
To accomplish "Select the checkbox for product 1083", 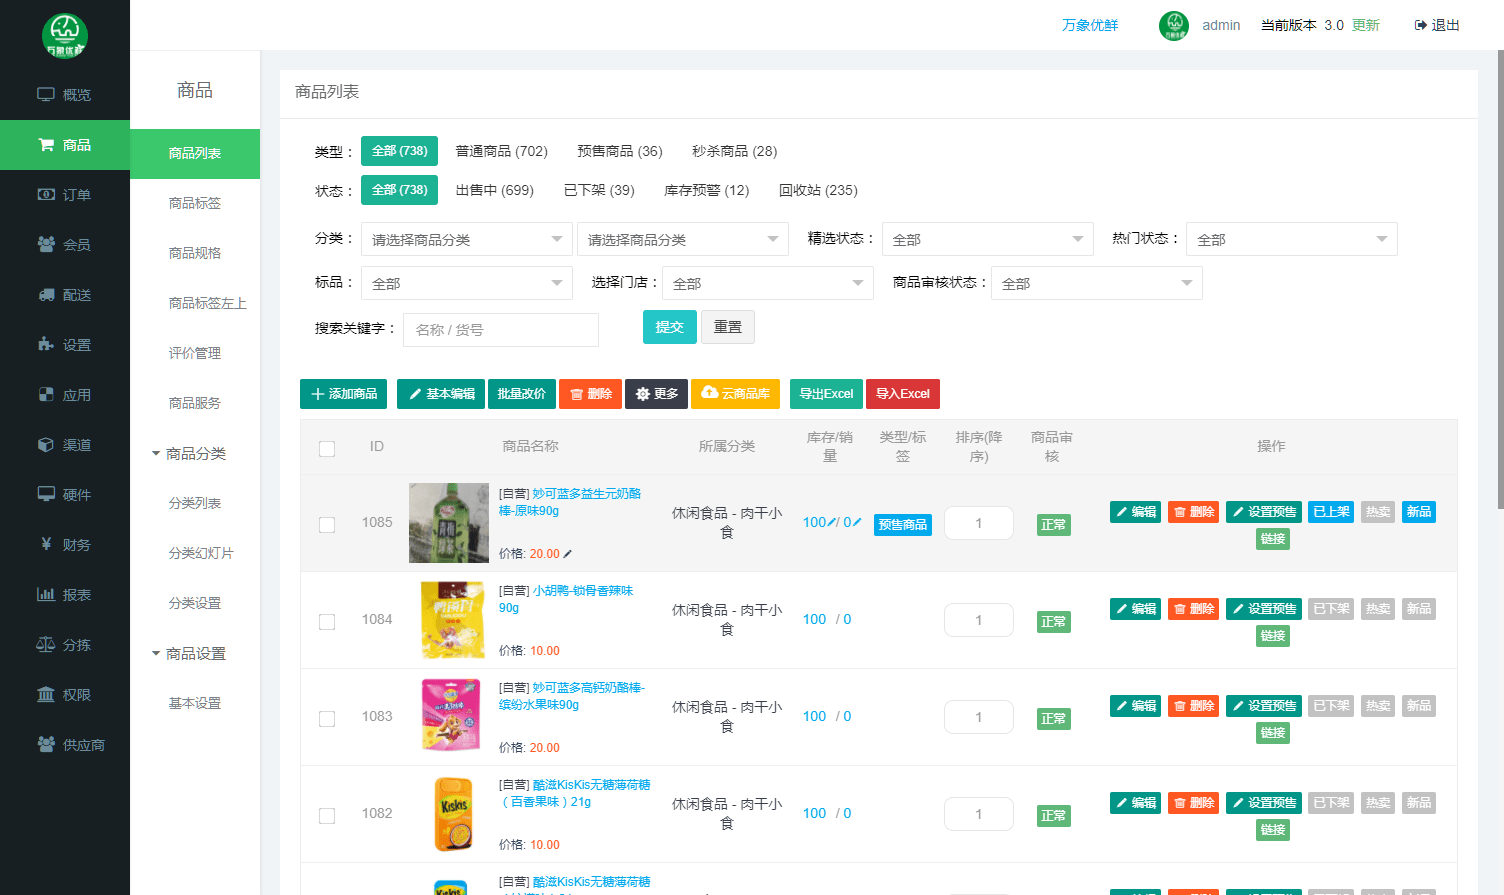I will [327, 718].
